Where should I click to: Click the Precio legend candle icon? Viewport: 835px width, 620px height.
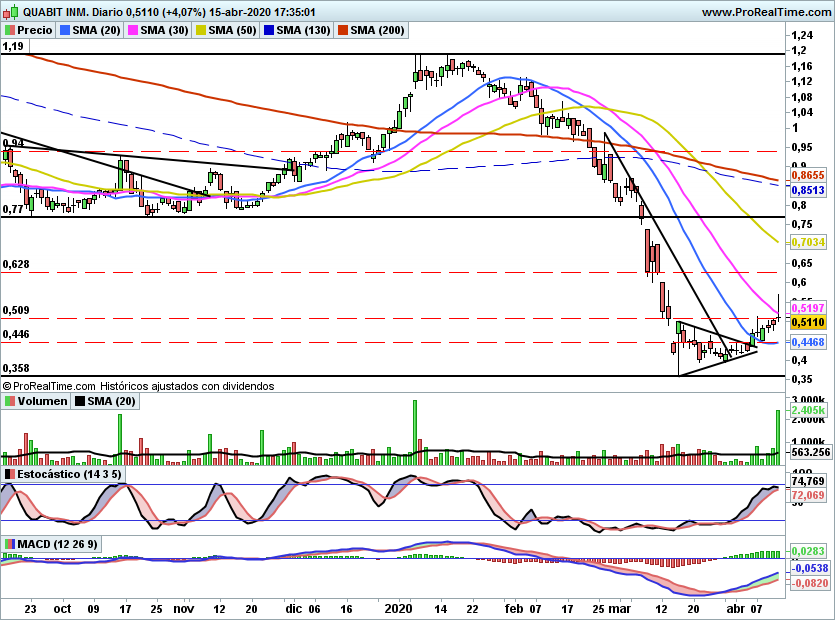(10, 30)
